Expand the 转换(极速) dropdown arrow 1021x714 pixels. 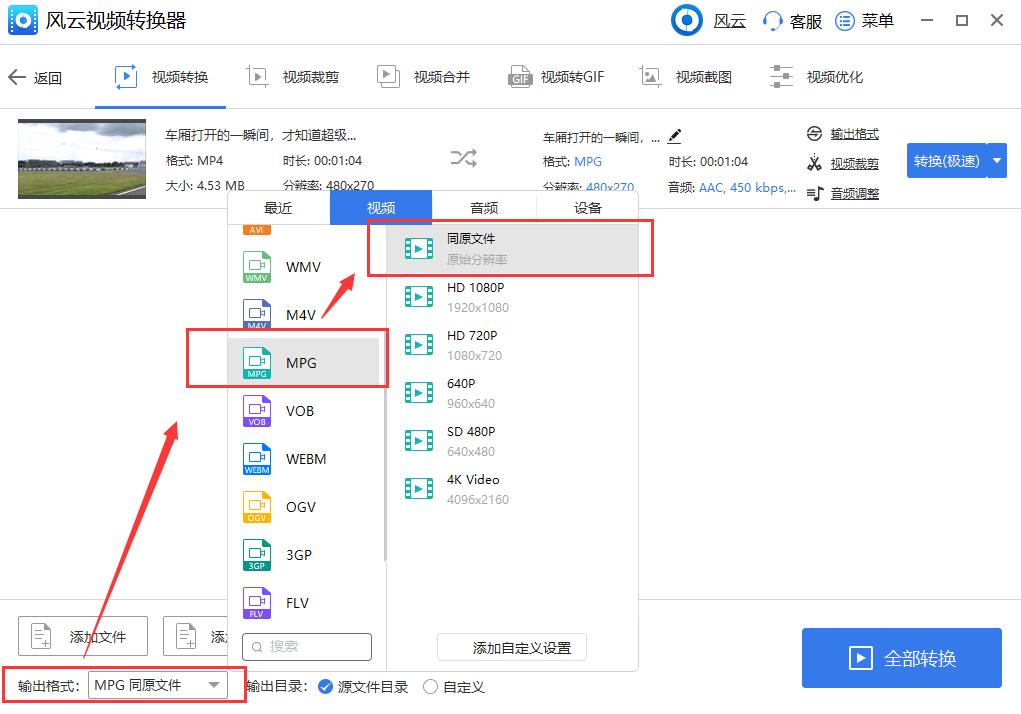pyautogui.click(x=995, y=160)
